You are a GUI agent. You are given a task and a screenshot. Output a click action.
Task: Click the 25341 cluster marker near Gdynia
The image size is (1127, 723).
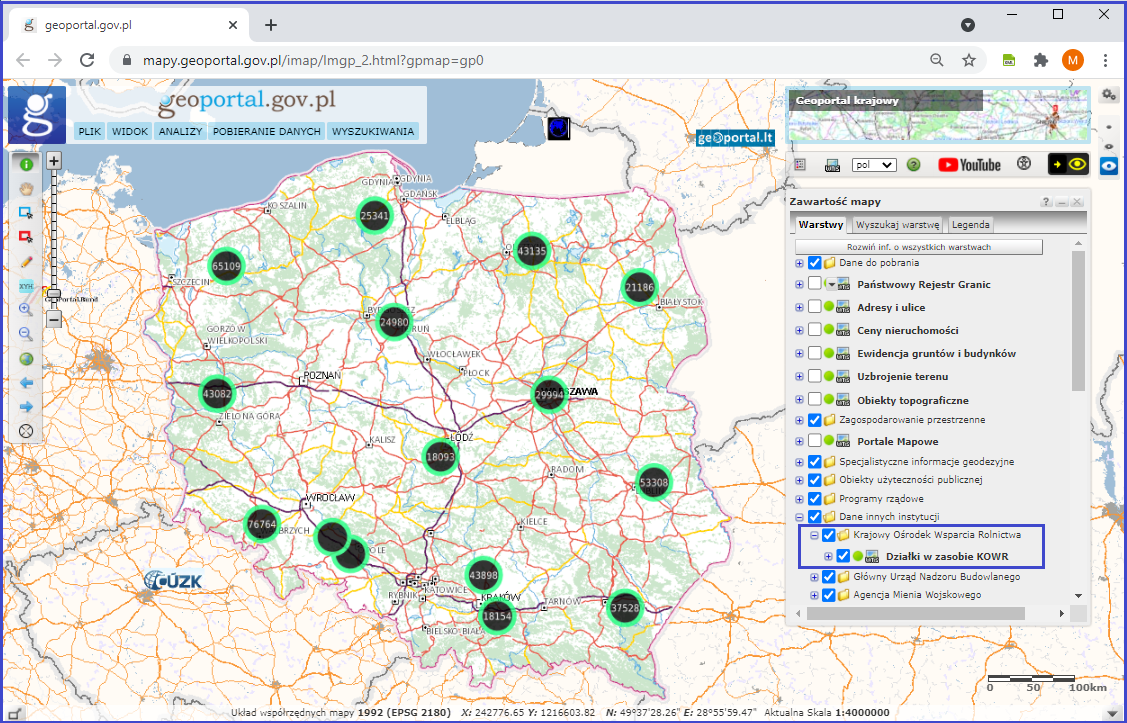tap(374, 215)
